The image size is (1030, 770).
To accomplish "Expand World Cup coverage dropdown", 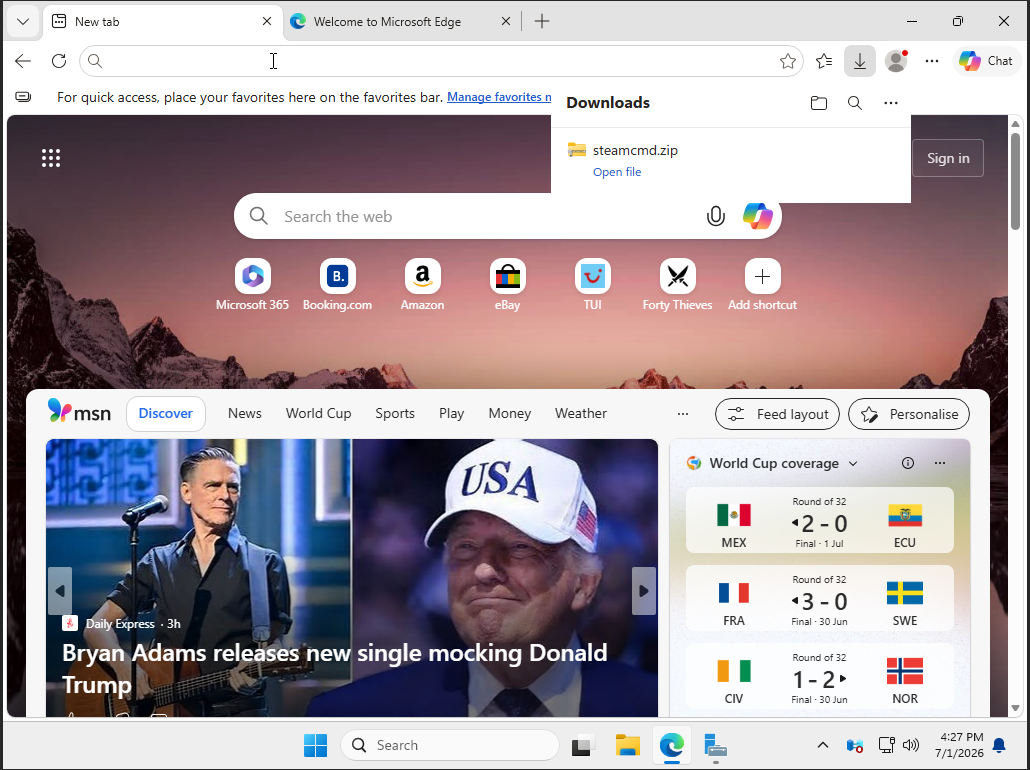I will 853,463.
